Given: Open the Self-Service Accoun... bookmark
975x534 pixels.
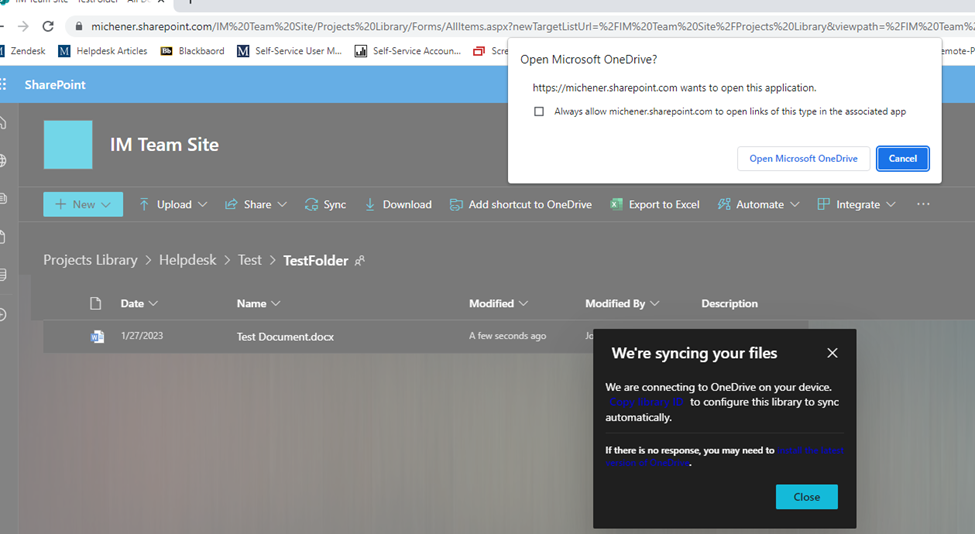Looking at the screenshot, I should (x=408, y=51).
